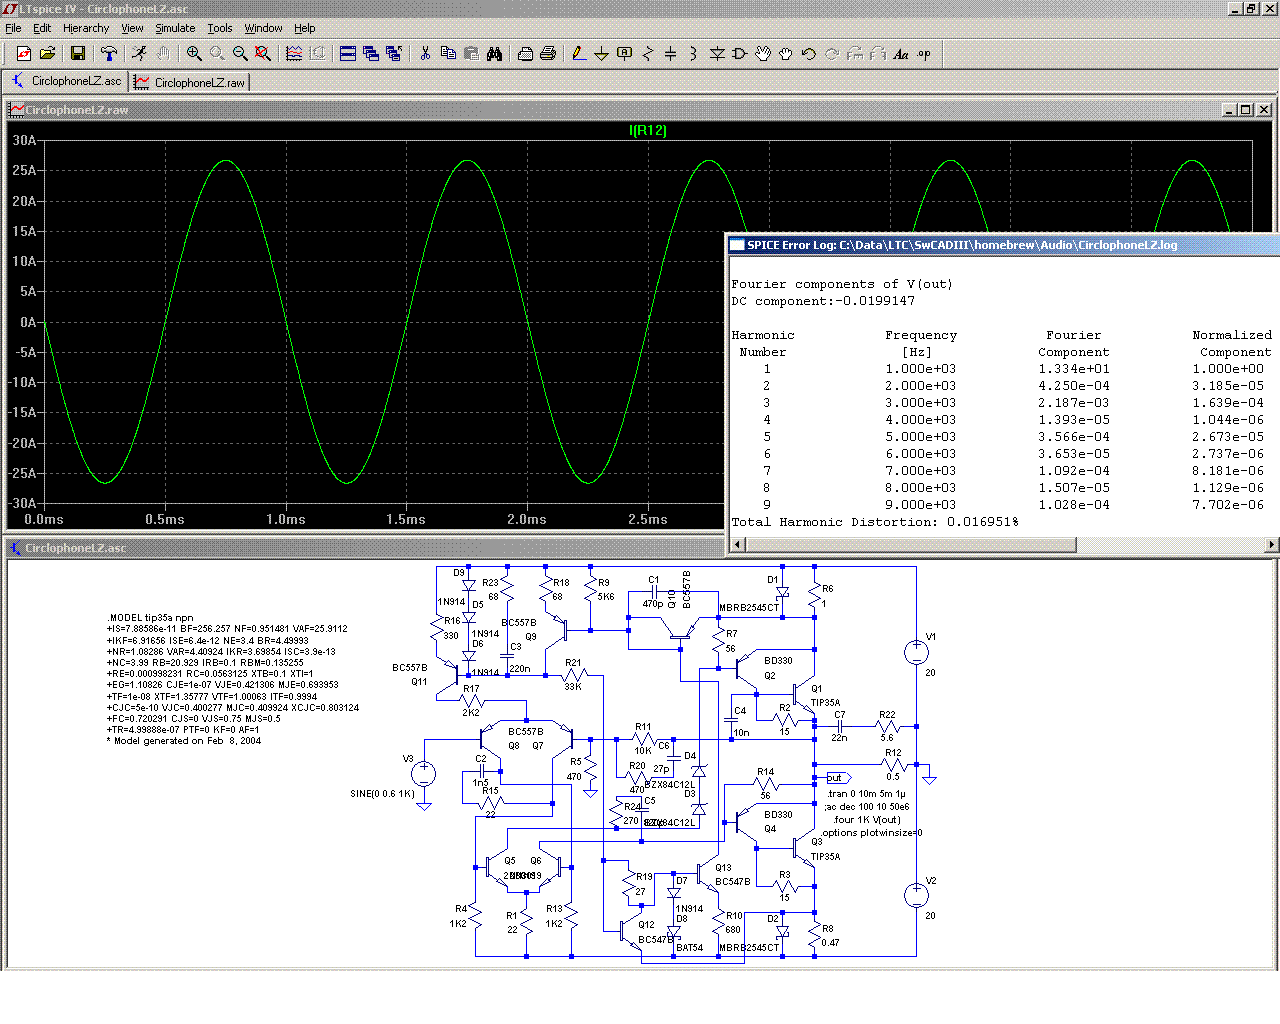
Task: Open the Edit menu
Action: pyautogui.click(x=42, y=28)
